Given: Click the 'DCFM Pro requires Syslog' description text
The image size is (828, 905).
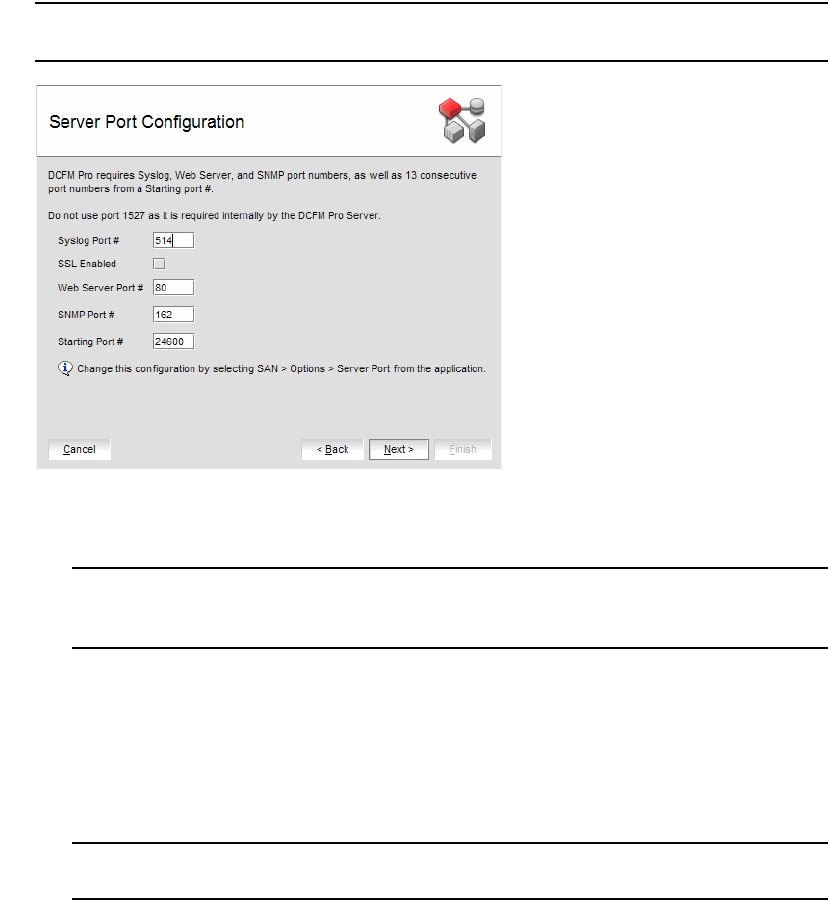Looking at the screenshot, I should [263, 182].
